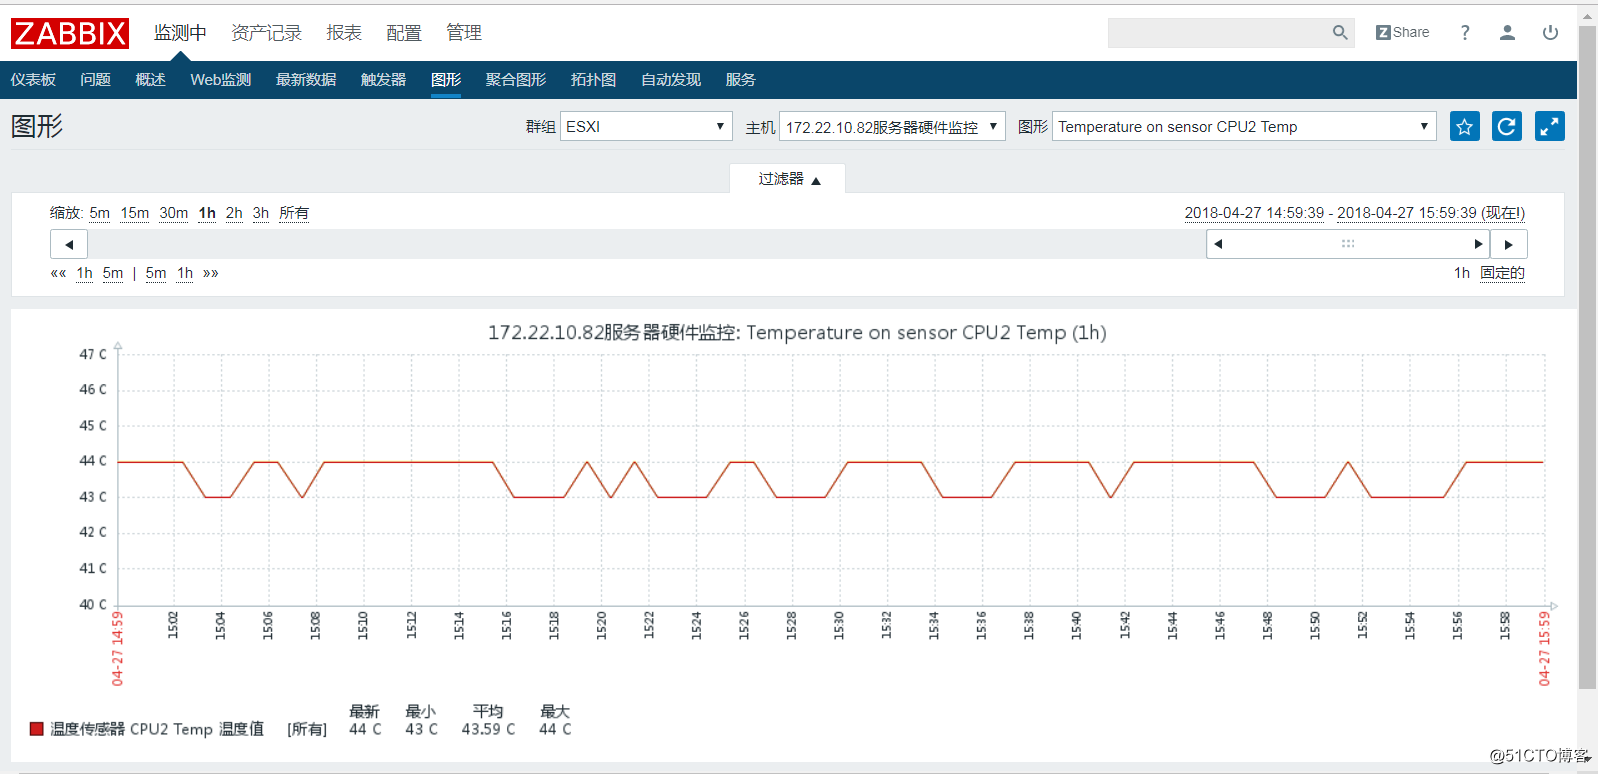Go to the 概述 submenu
This screenshot has width=1598, height=774.
(x=150, y=80)
